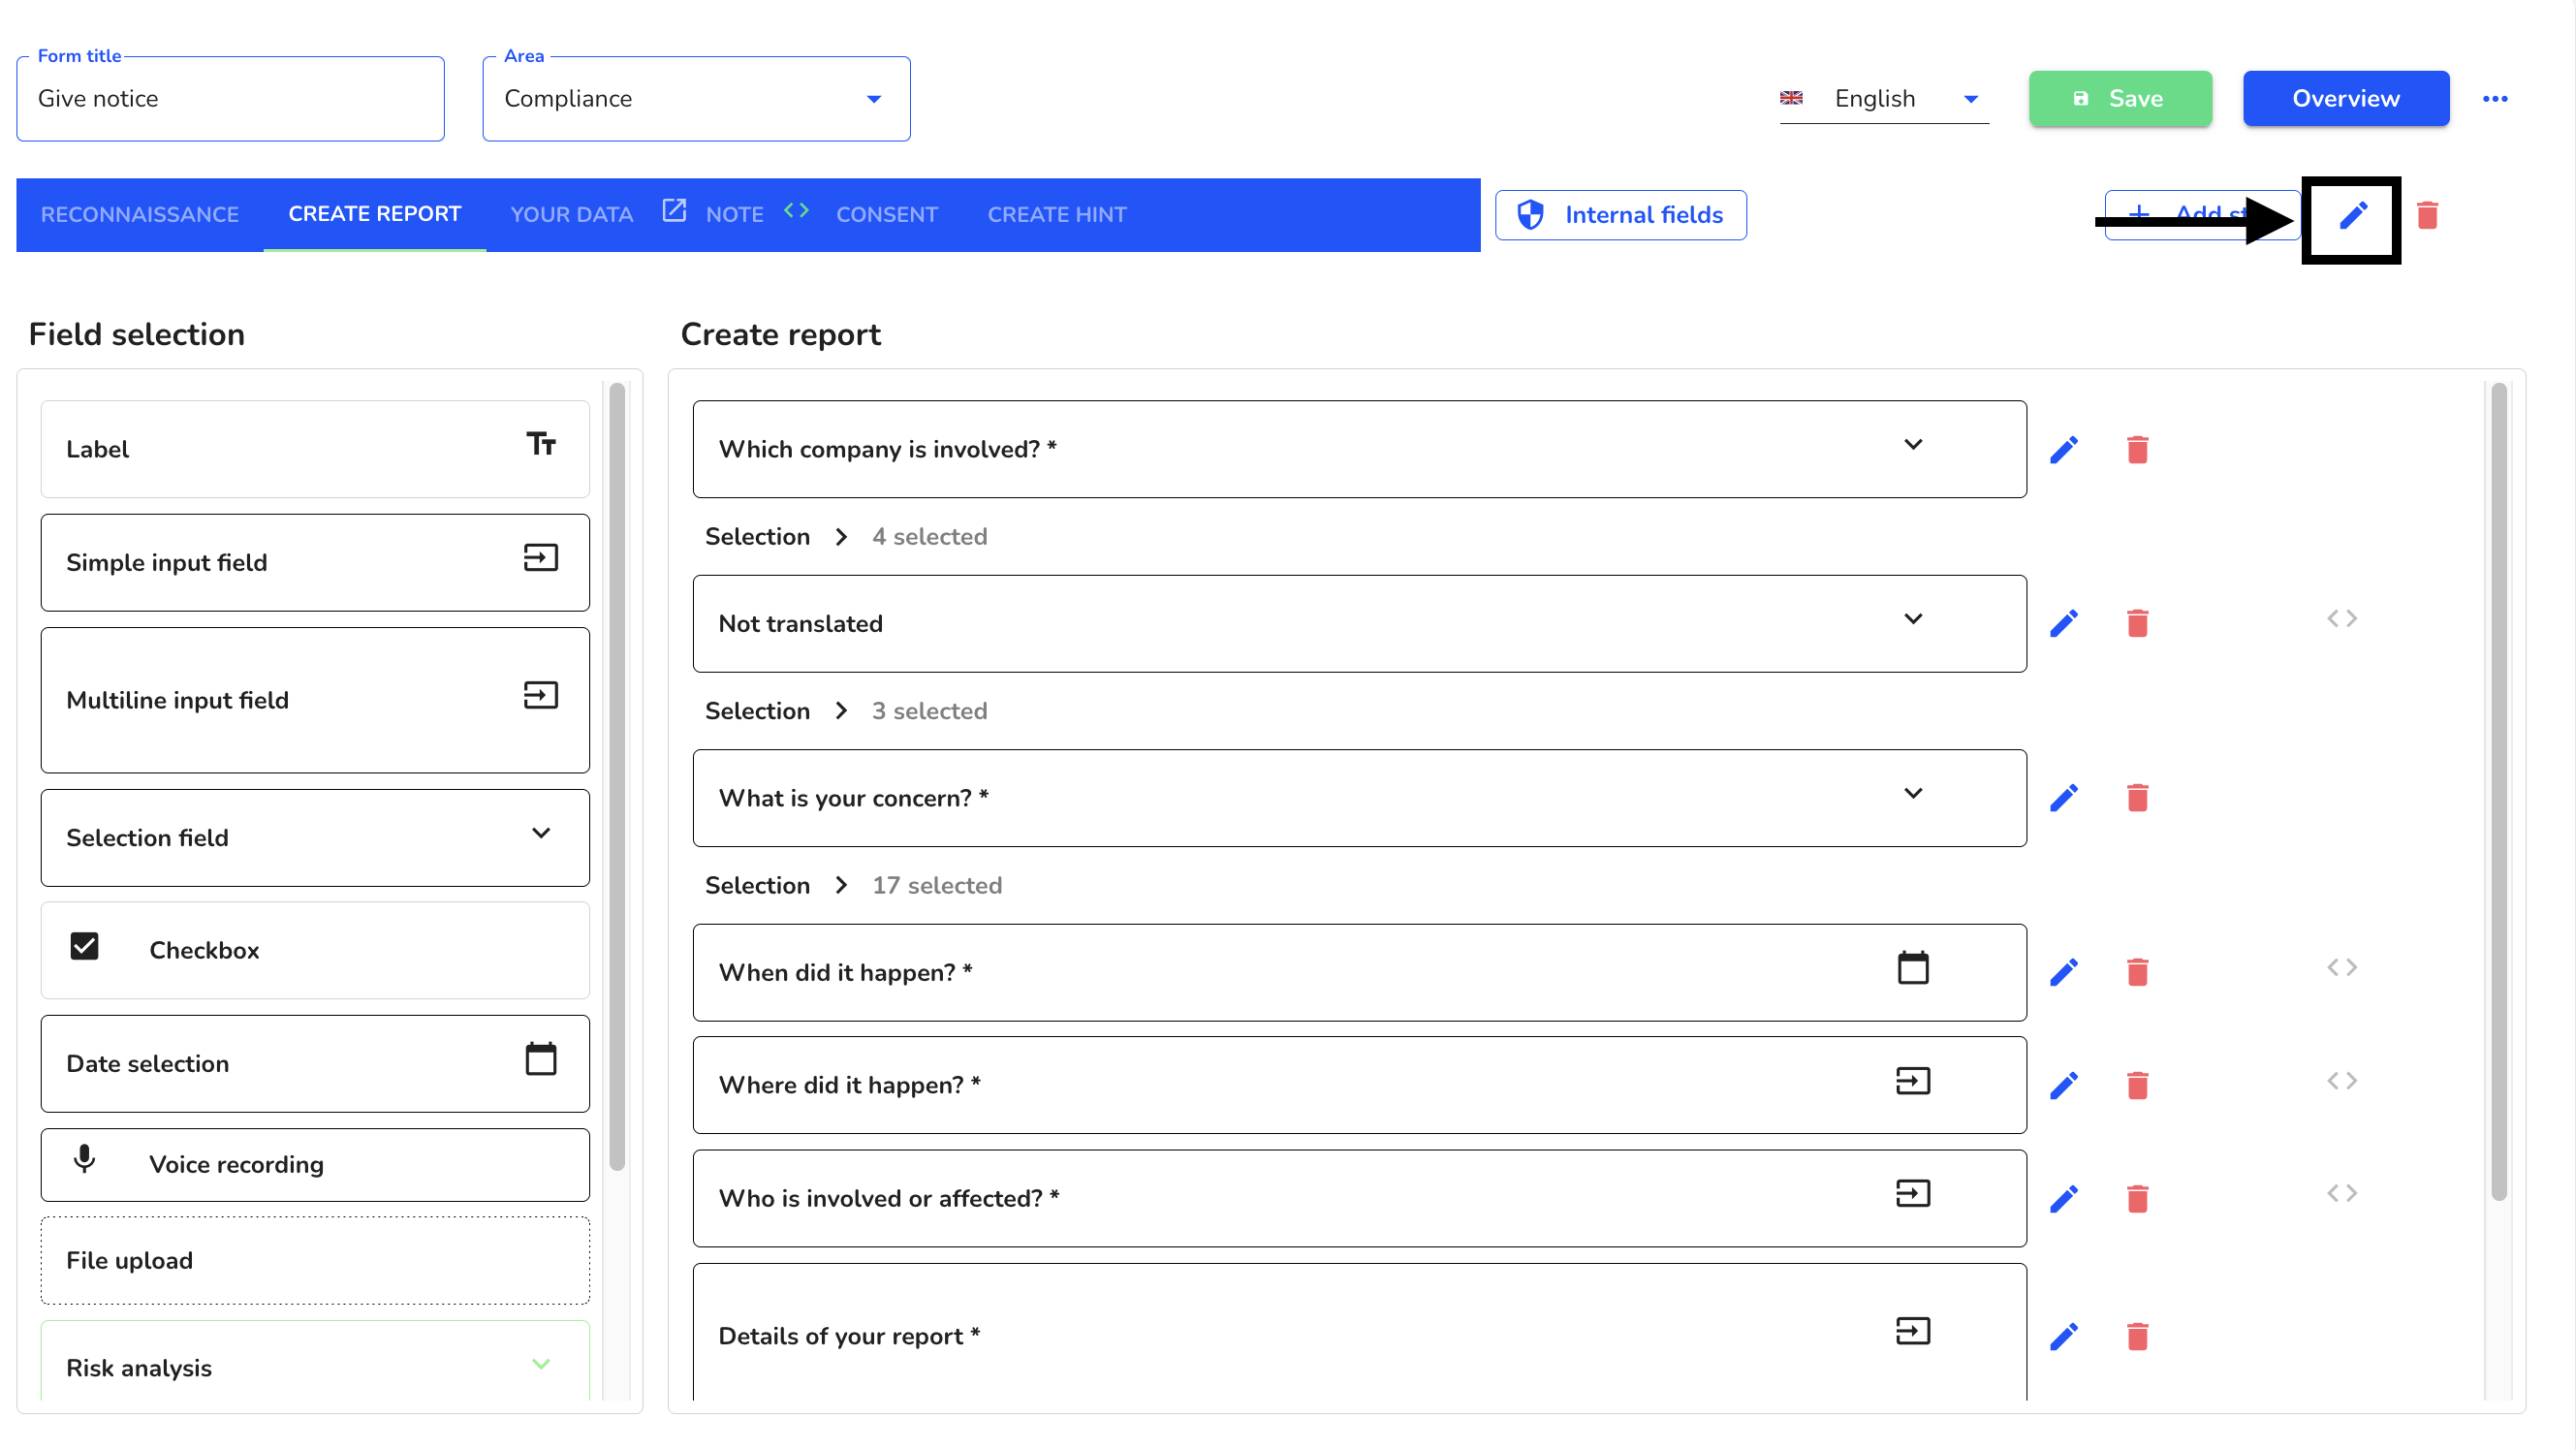
Task: Click the code brackets icon next to 'Not translated'
Action: (x=2342, y=617)
